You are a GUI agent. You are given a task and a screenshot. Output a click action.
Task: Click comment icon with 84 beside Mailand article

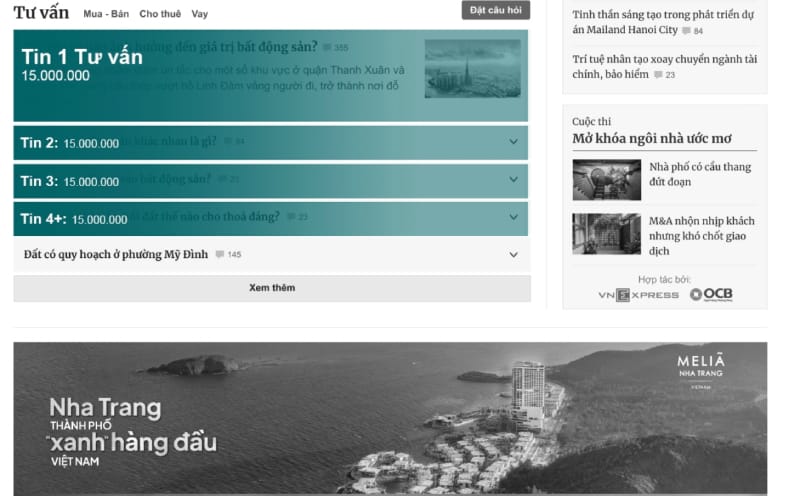pyautogui.click(x=687, y=31)
